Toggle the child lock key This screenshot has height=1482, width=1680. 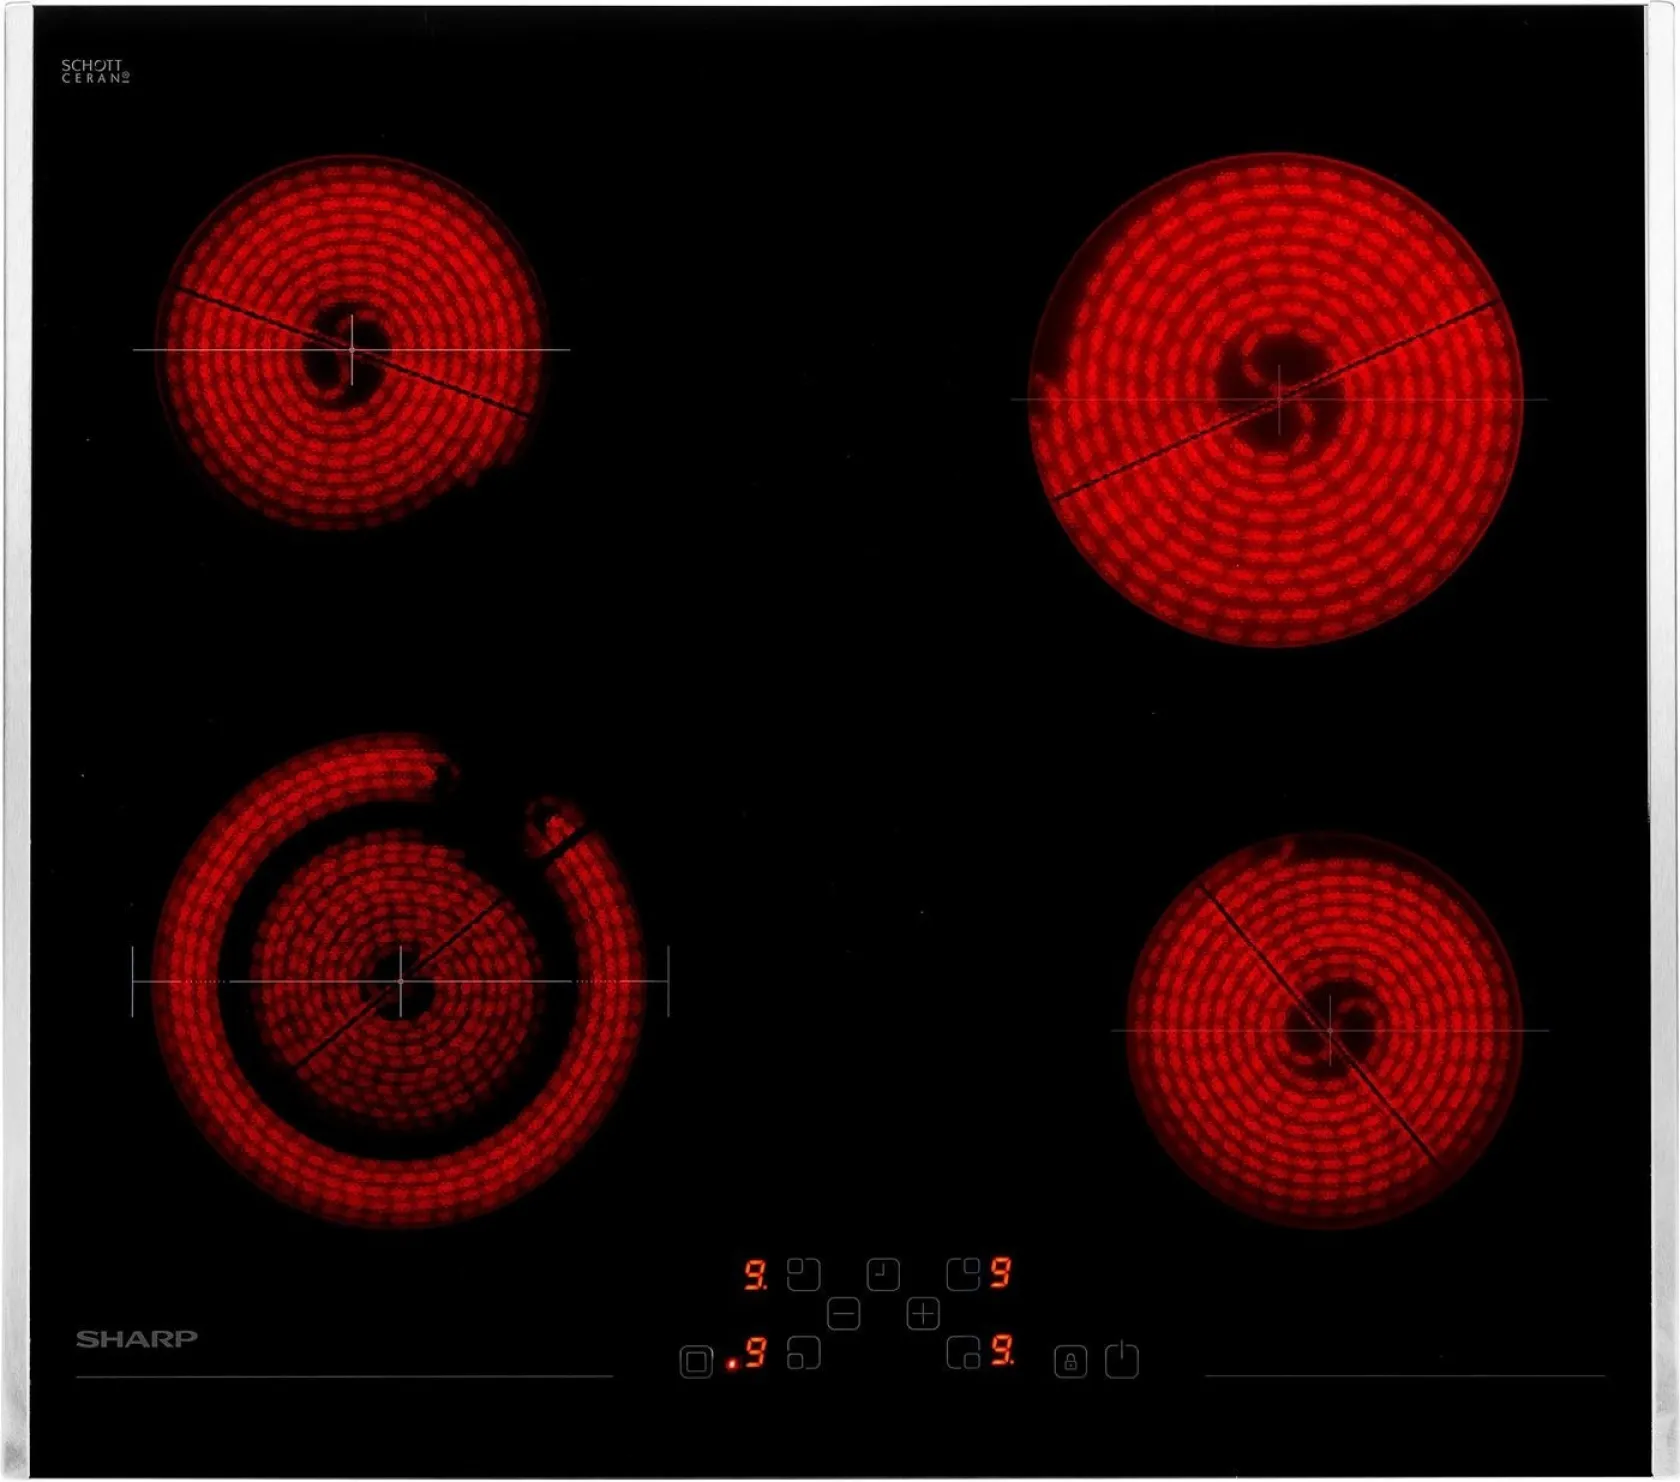(1070, 1362)
